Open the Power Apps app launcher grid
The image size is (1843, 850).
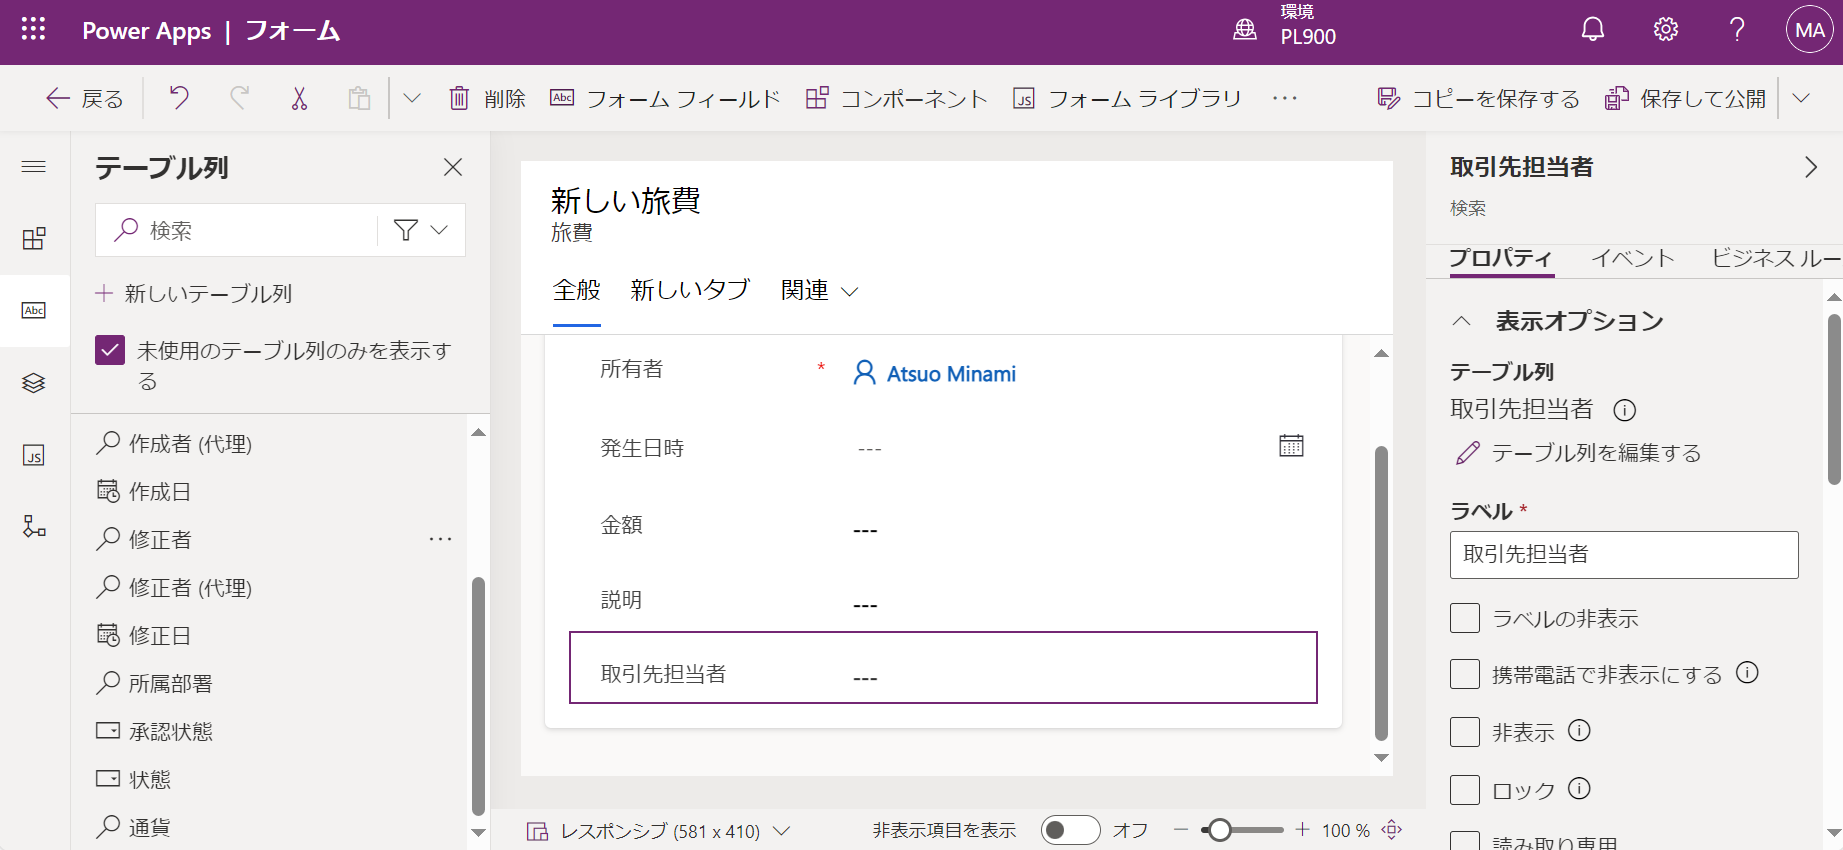pos(33,29)
